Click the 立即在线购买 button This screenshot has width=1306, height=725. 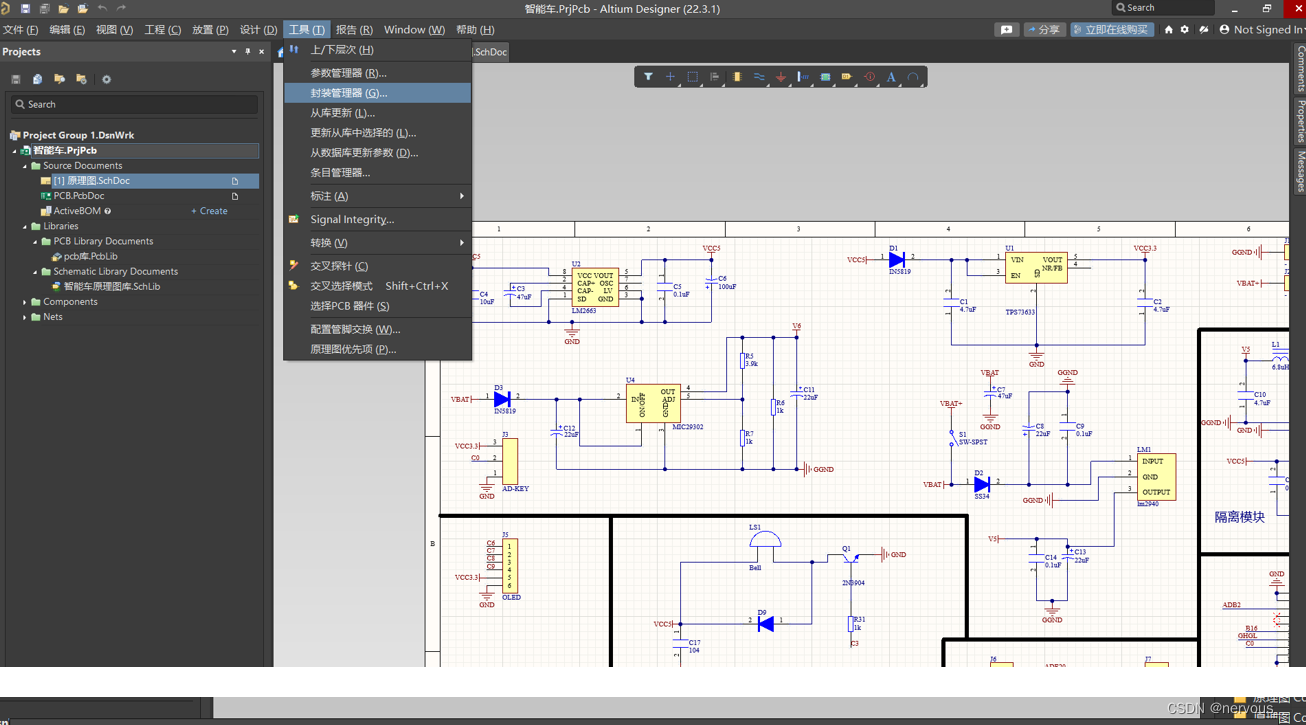(1111, 30)
